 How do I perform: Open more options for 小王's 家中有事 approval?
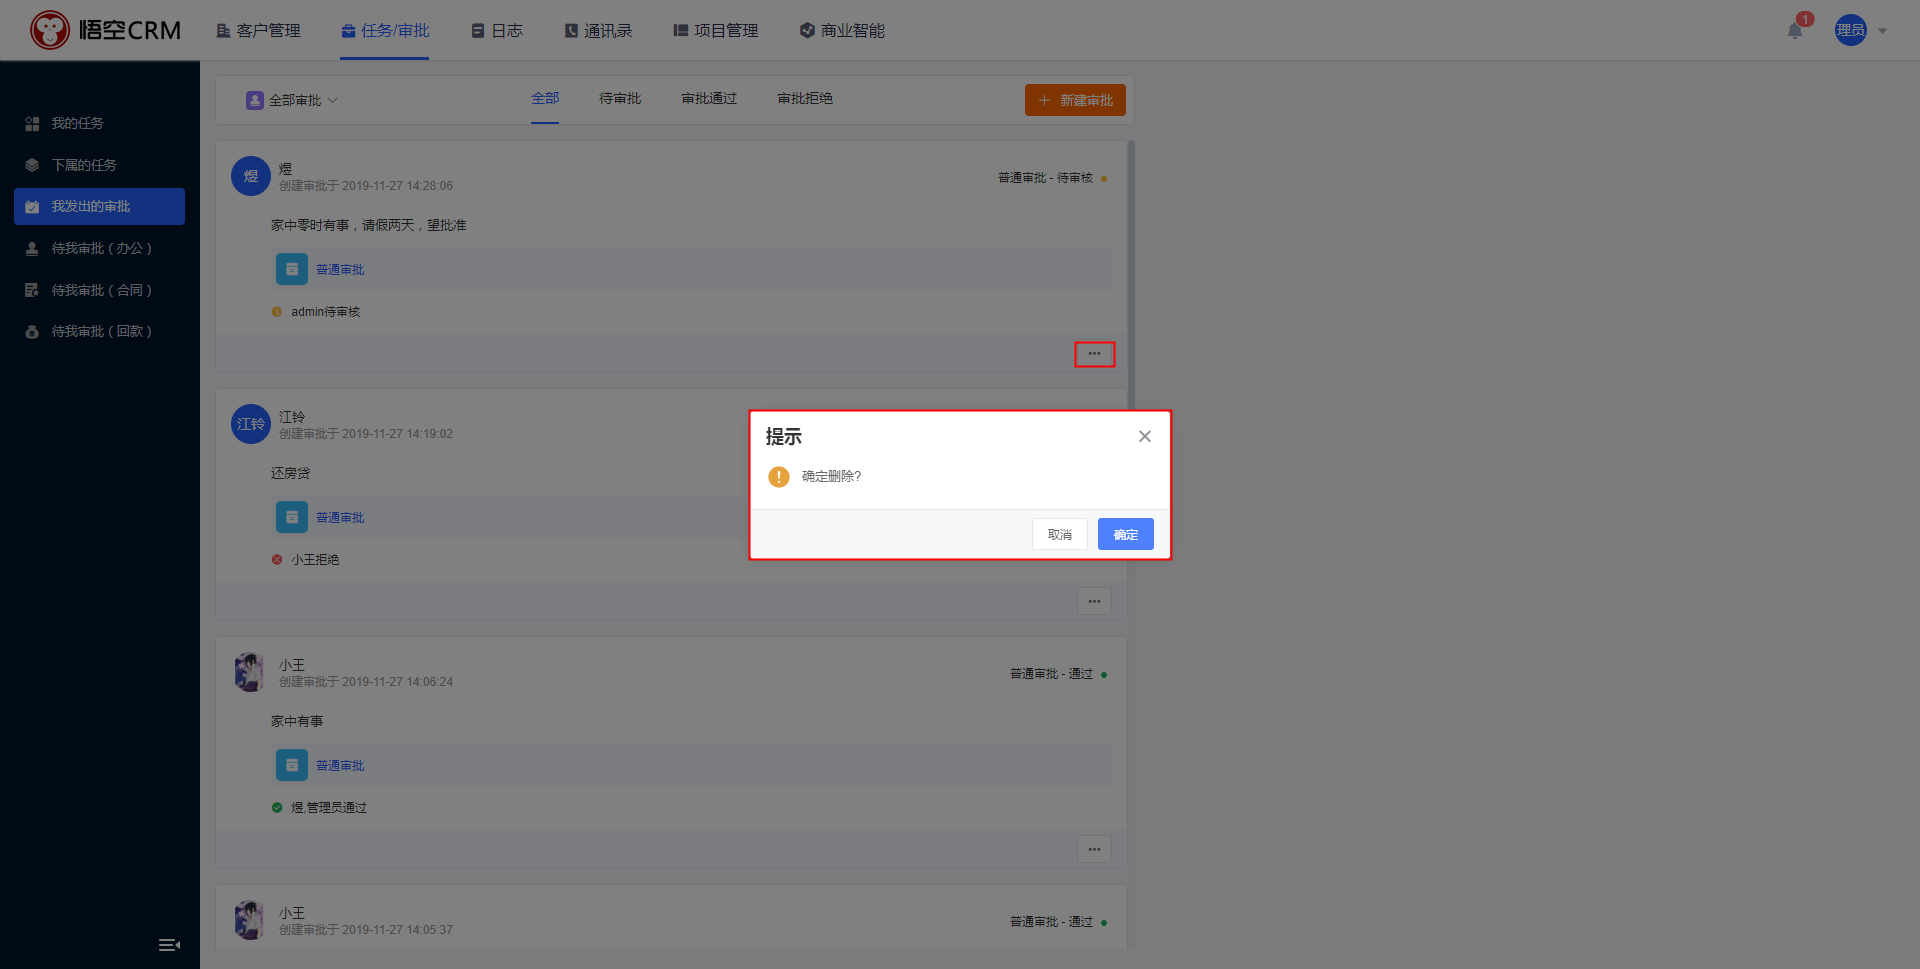point(1094,849)
